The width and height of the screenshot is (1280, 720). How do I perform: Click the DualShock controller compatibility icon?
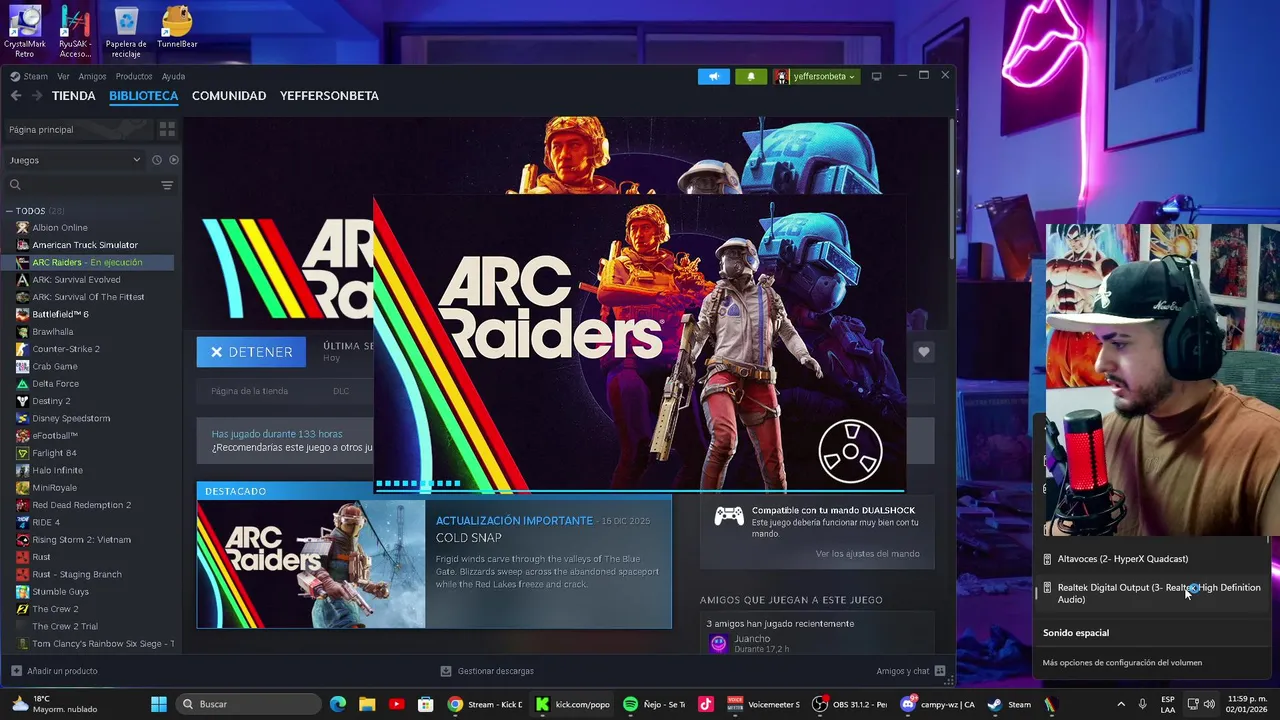729,516
